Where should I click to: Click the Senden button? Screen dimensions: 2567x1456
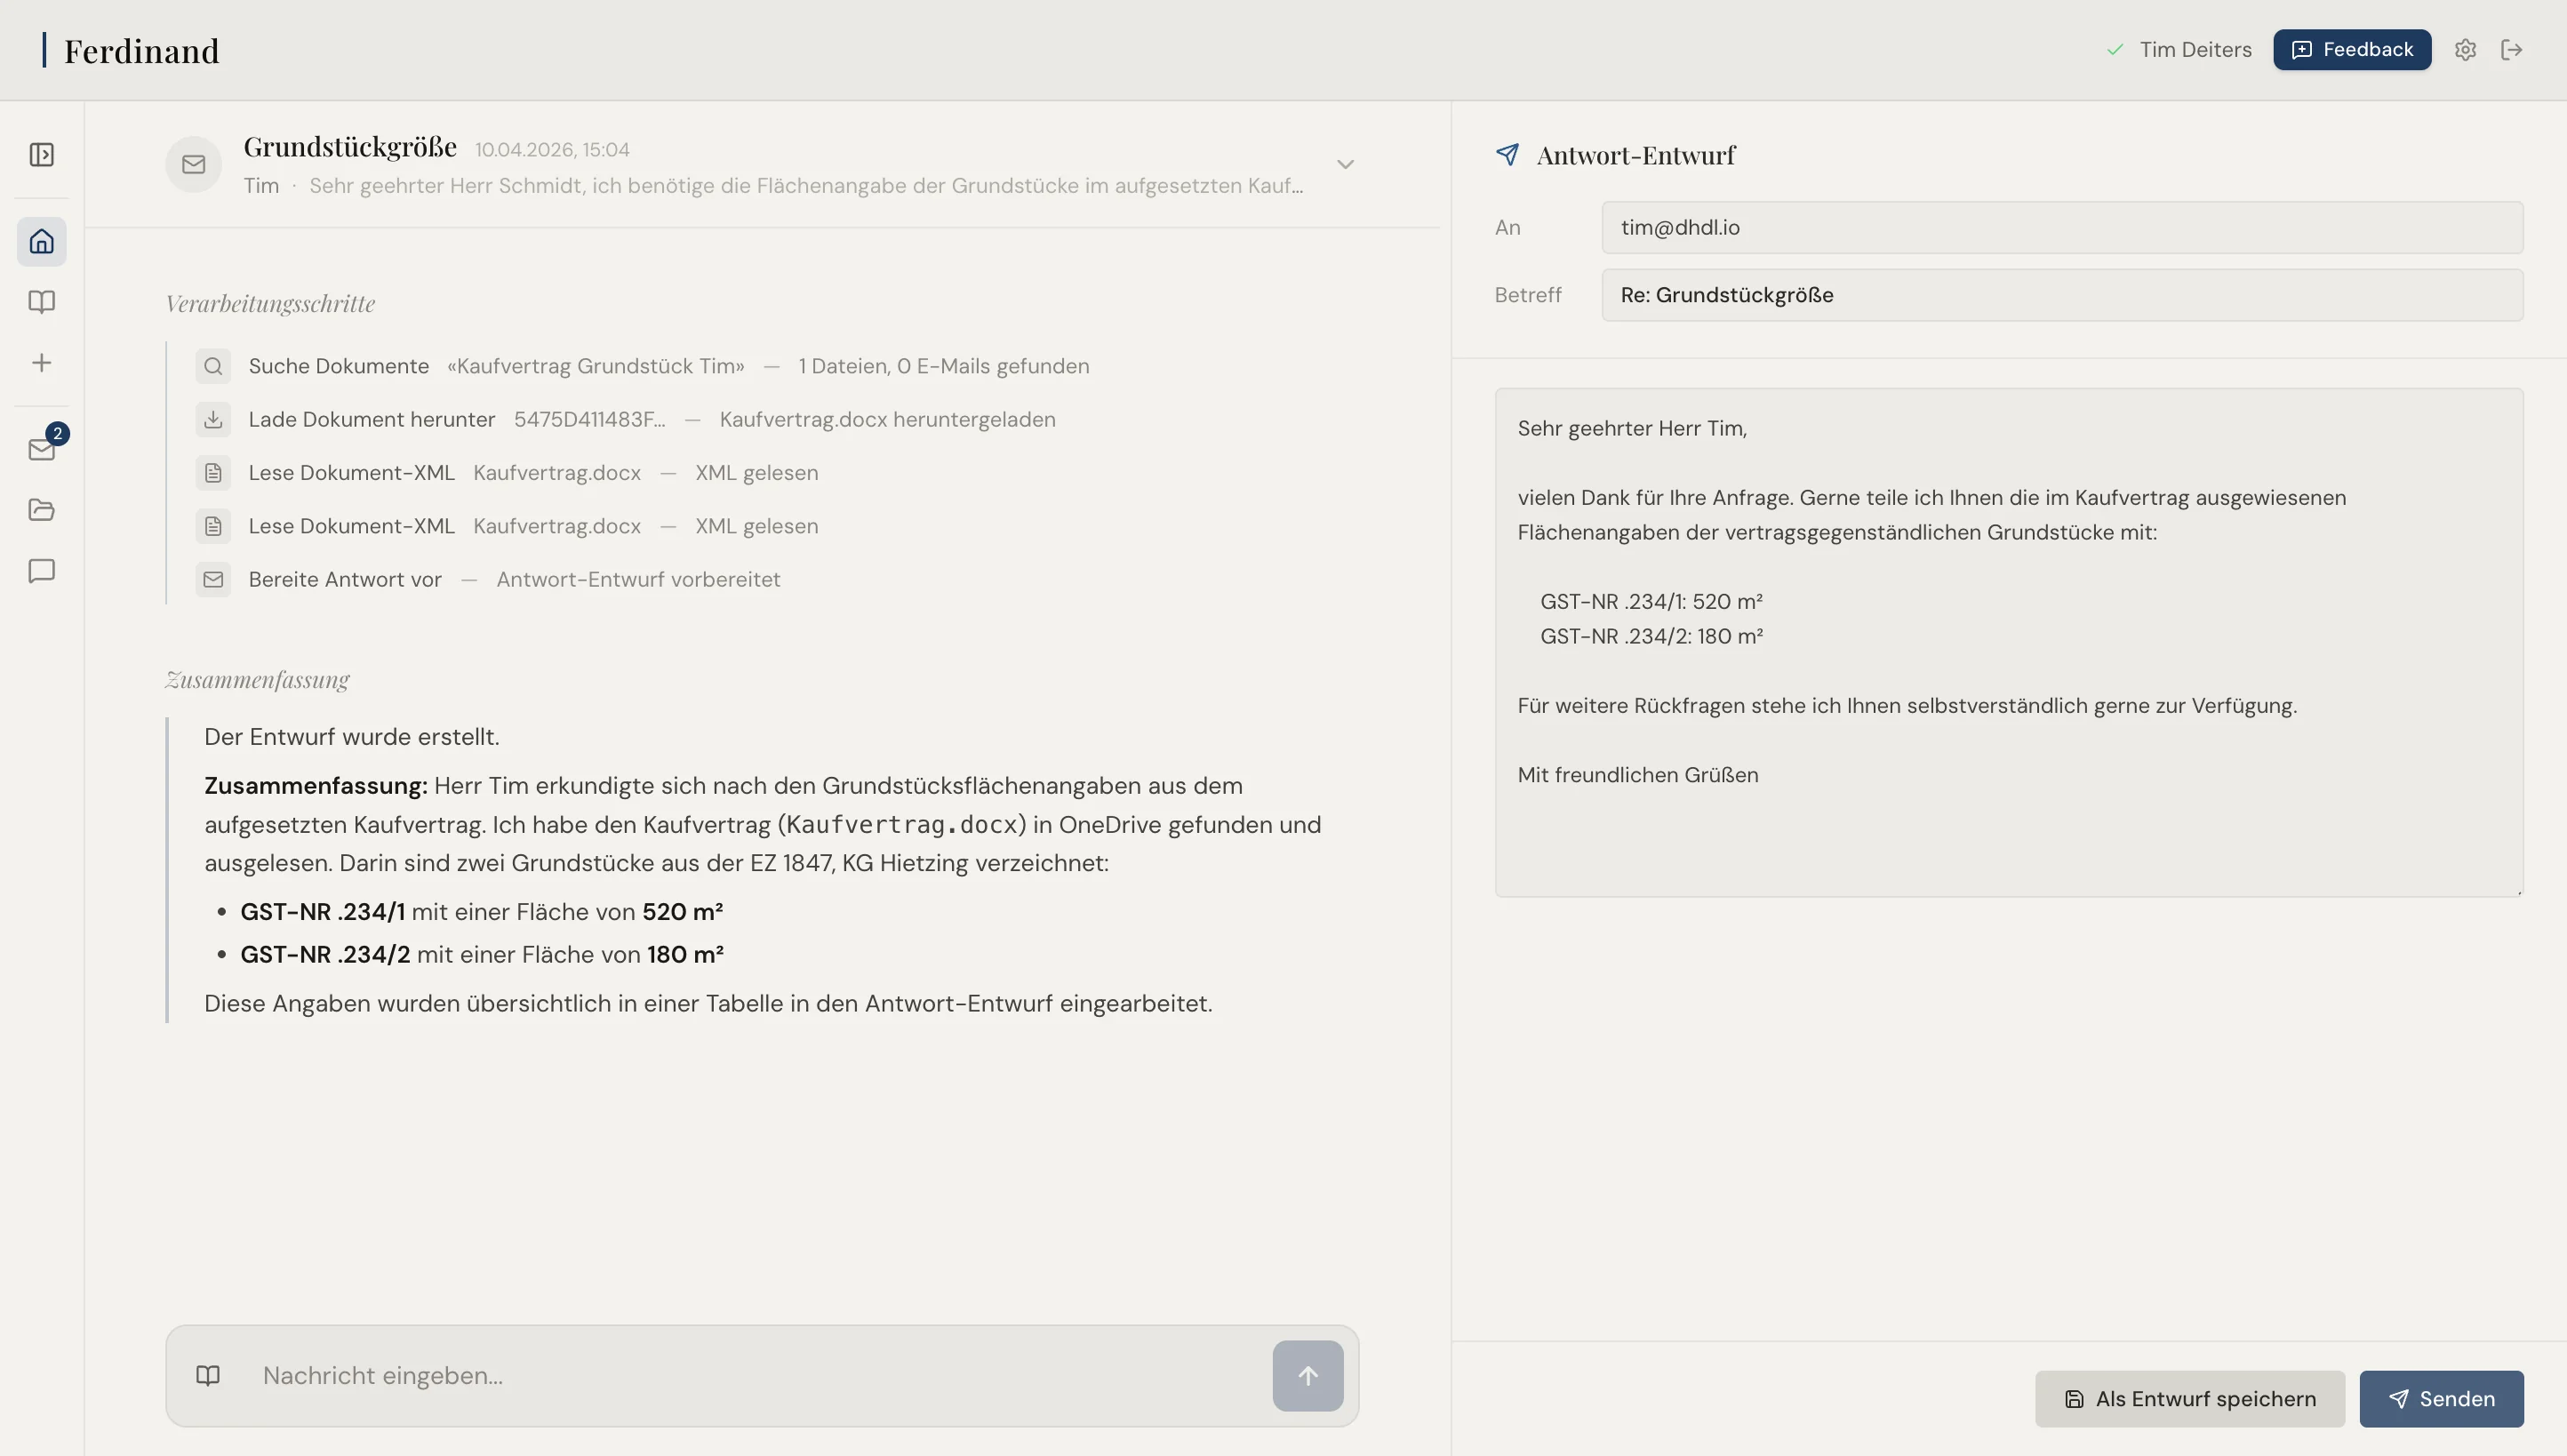(2440, 1398)
